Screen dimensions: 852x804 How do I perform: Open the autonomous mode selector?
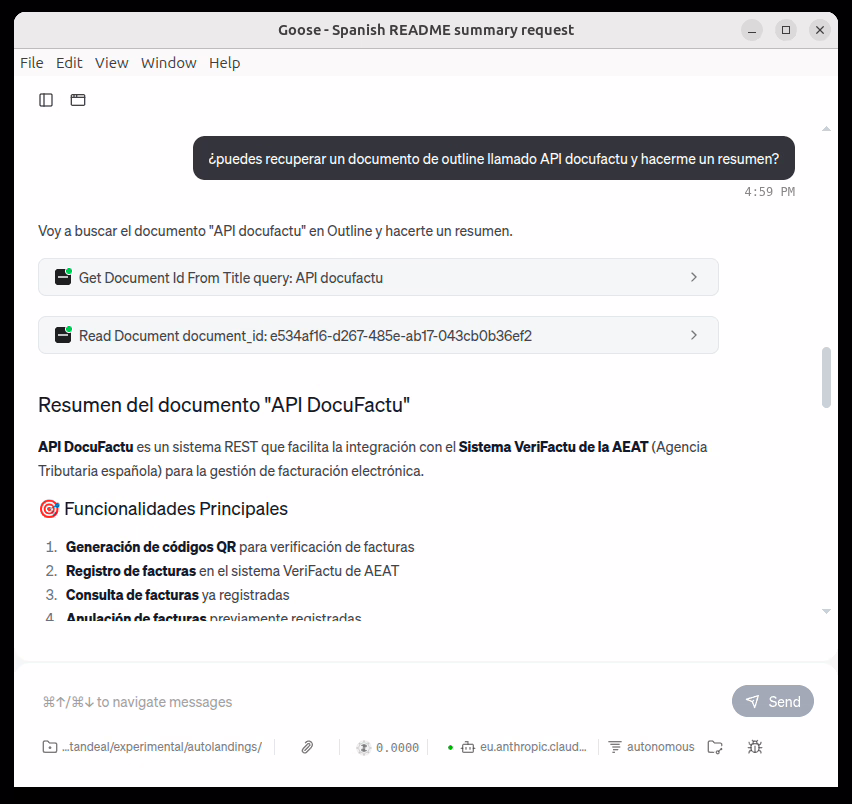point(651,747)
